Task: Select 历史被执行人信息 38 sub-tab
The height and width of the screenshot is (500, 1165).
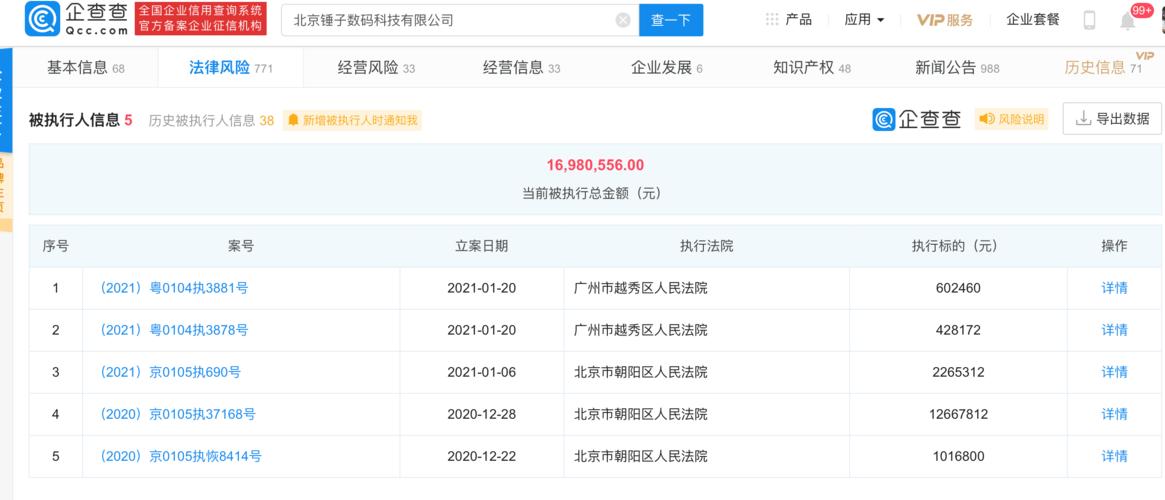Action: [211, 120]
